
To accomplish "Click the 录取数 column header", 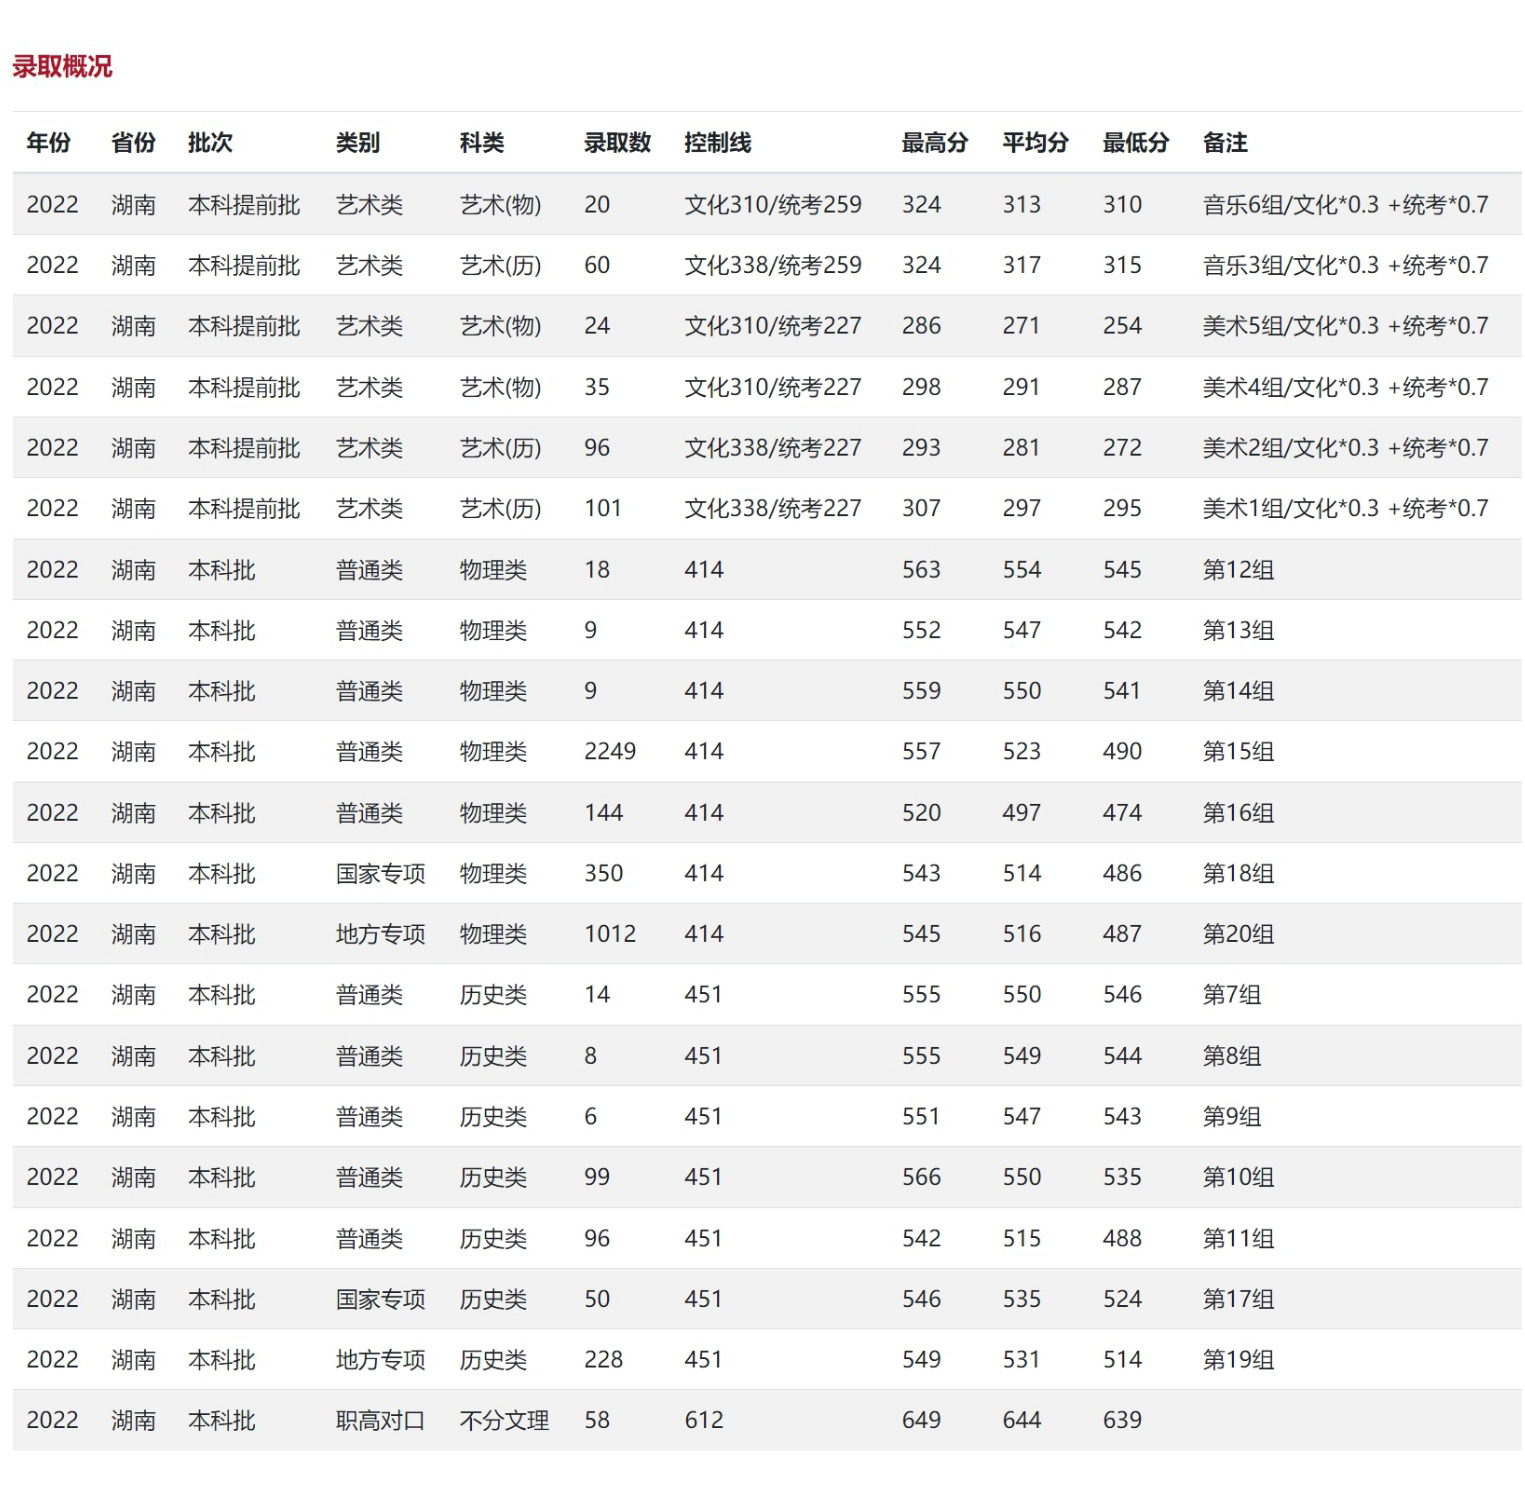I will (x=618, y=143).
